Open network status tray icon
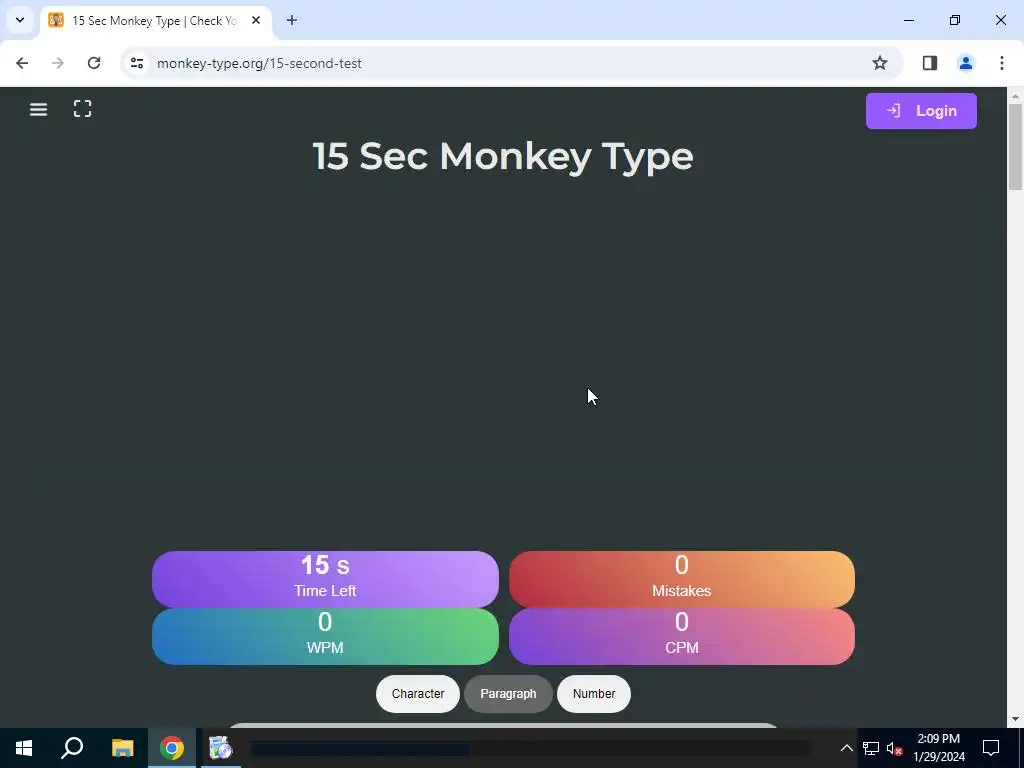The image size is (1024, 768). [871, 748]
